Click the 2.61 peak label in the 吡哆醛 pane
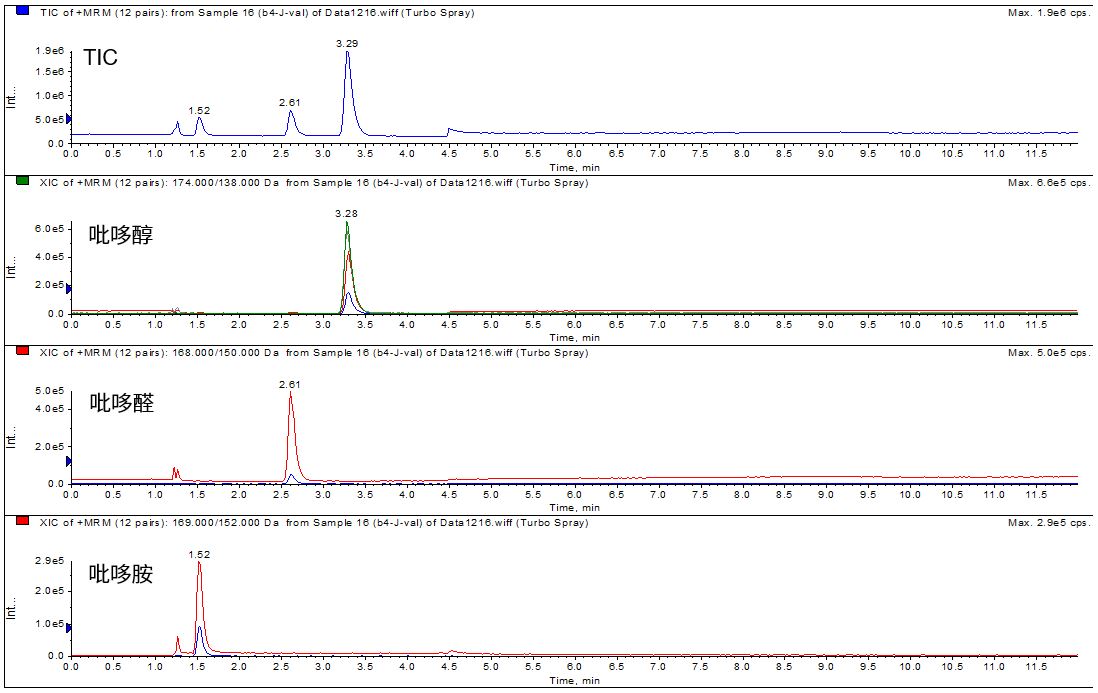Image resolution: width=1098 pixels, height=693 pixels. click(290, 384)
